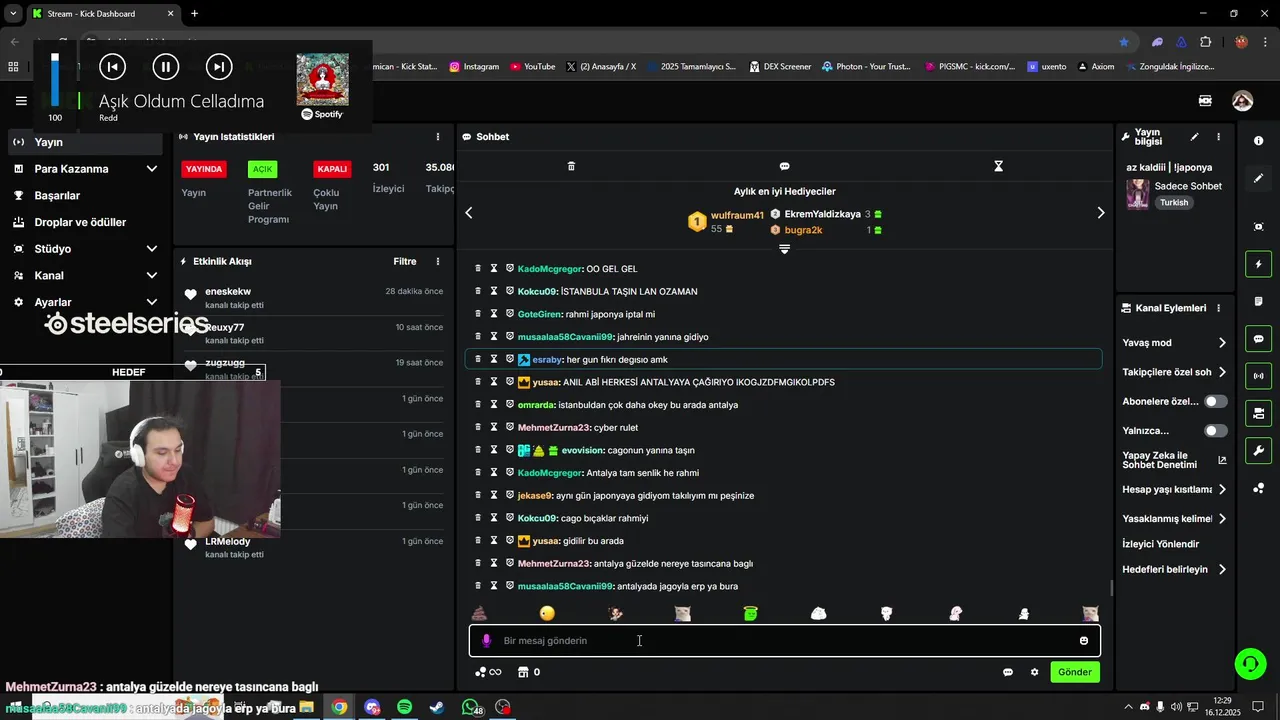Expand Yasaklanmış kelimeler option
Image resolution: width=1280 pixels, height=720 pixels.
point(1175,519)
